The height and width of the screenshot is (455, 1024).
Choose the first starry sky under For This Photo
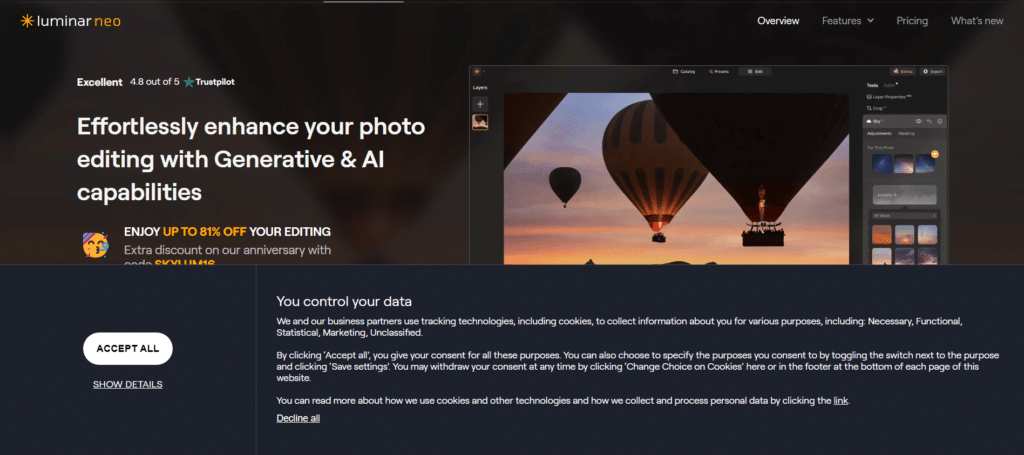[x=882, y=164]
